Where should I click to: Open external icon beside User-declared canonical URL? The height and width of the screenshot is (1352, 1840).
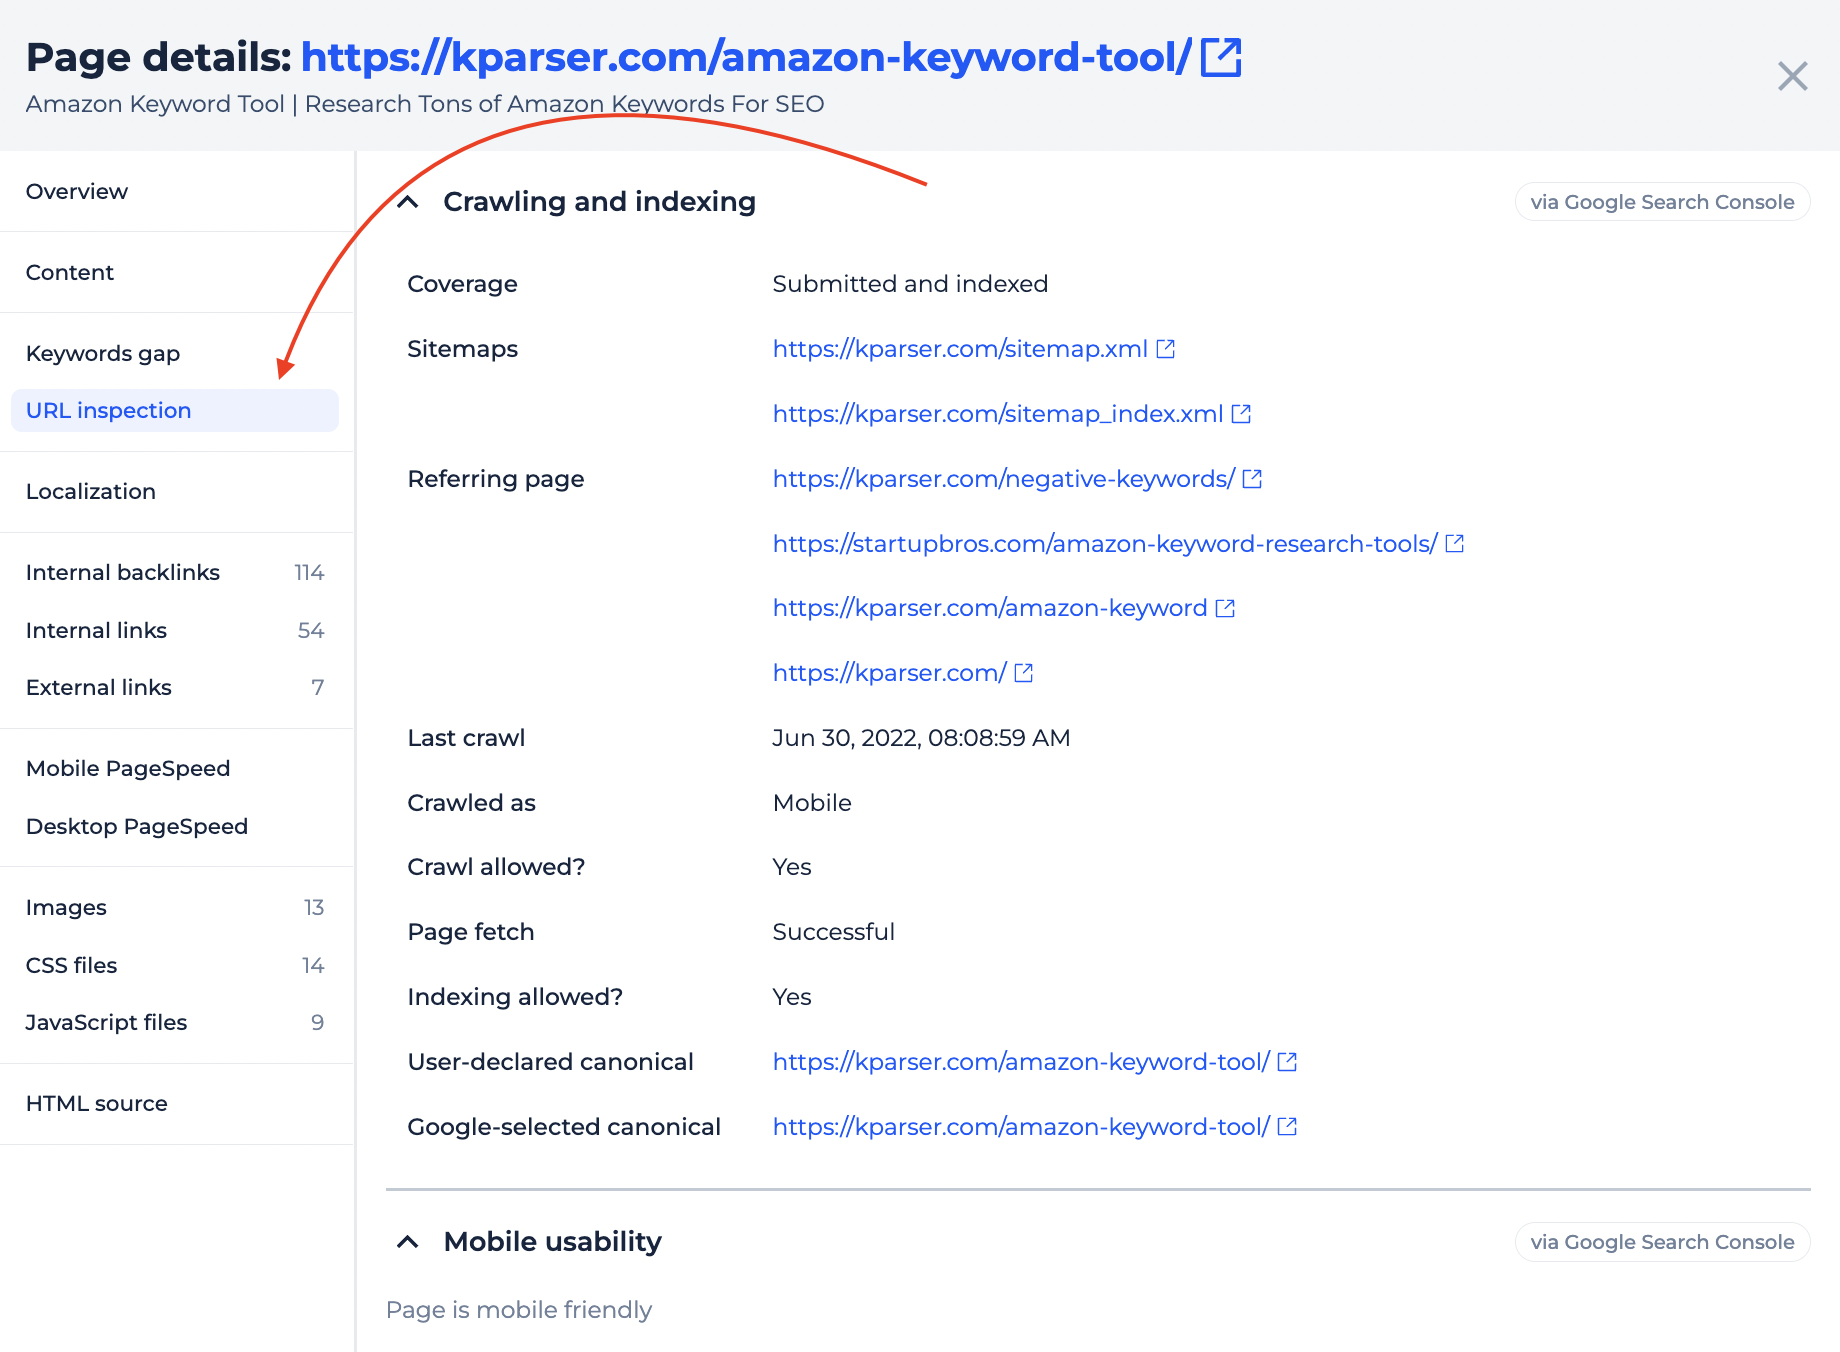(1287, 1062)
